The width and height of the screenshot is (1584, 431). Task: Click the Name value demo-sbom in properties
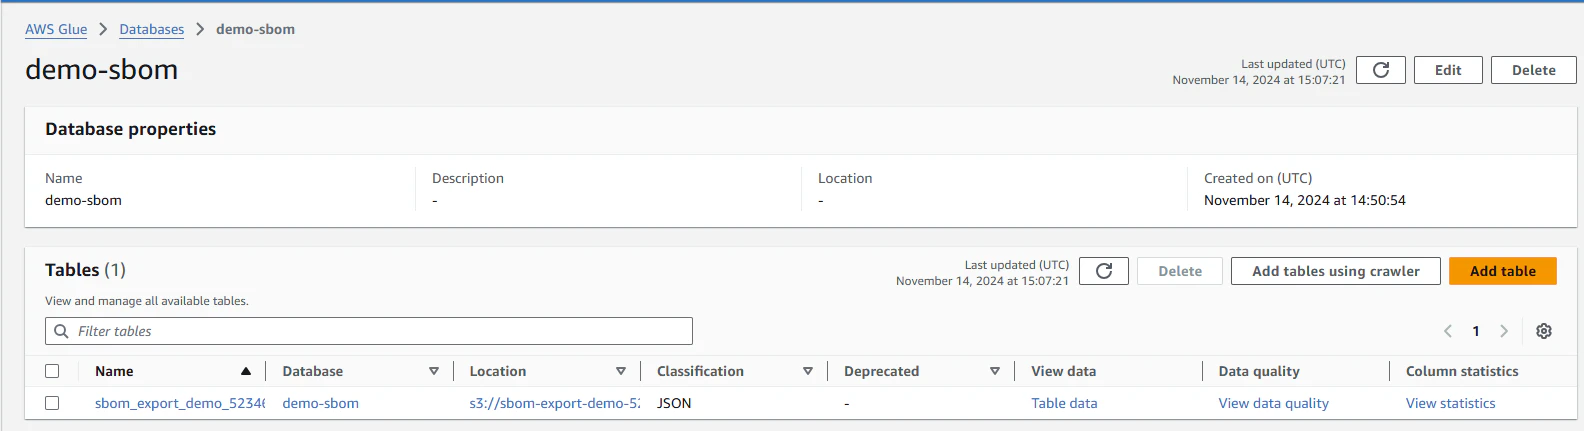[x=83, y=200]
